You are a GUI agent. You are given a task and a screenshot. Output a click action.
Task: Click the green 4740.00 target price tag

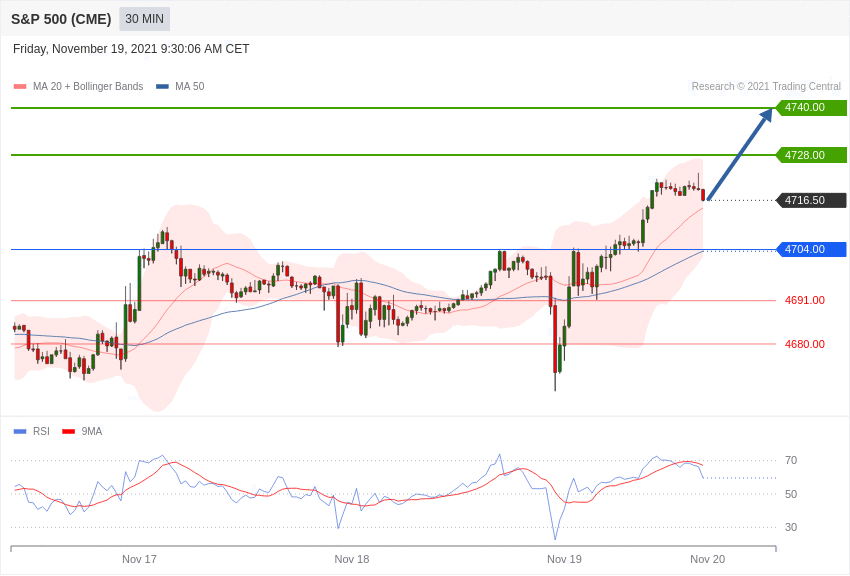[x=811, y=108]
